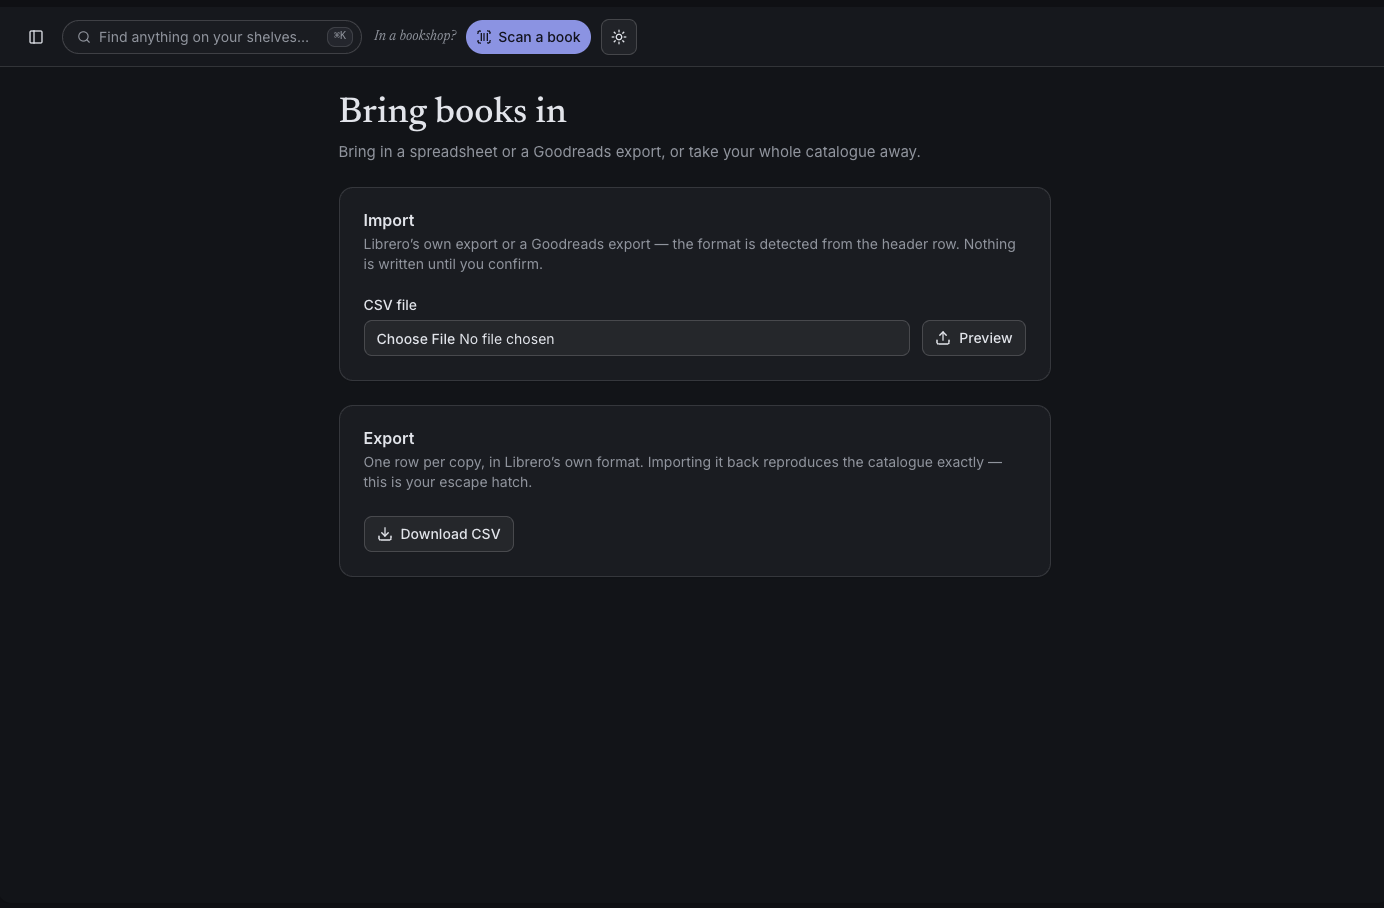
Task: Click the ⌘K shortcut badge
Action: [x=340, y=37]
